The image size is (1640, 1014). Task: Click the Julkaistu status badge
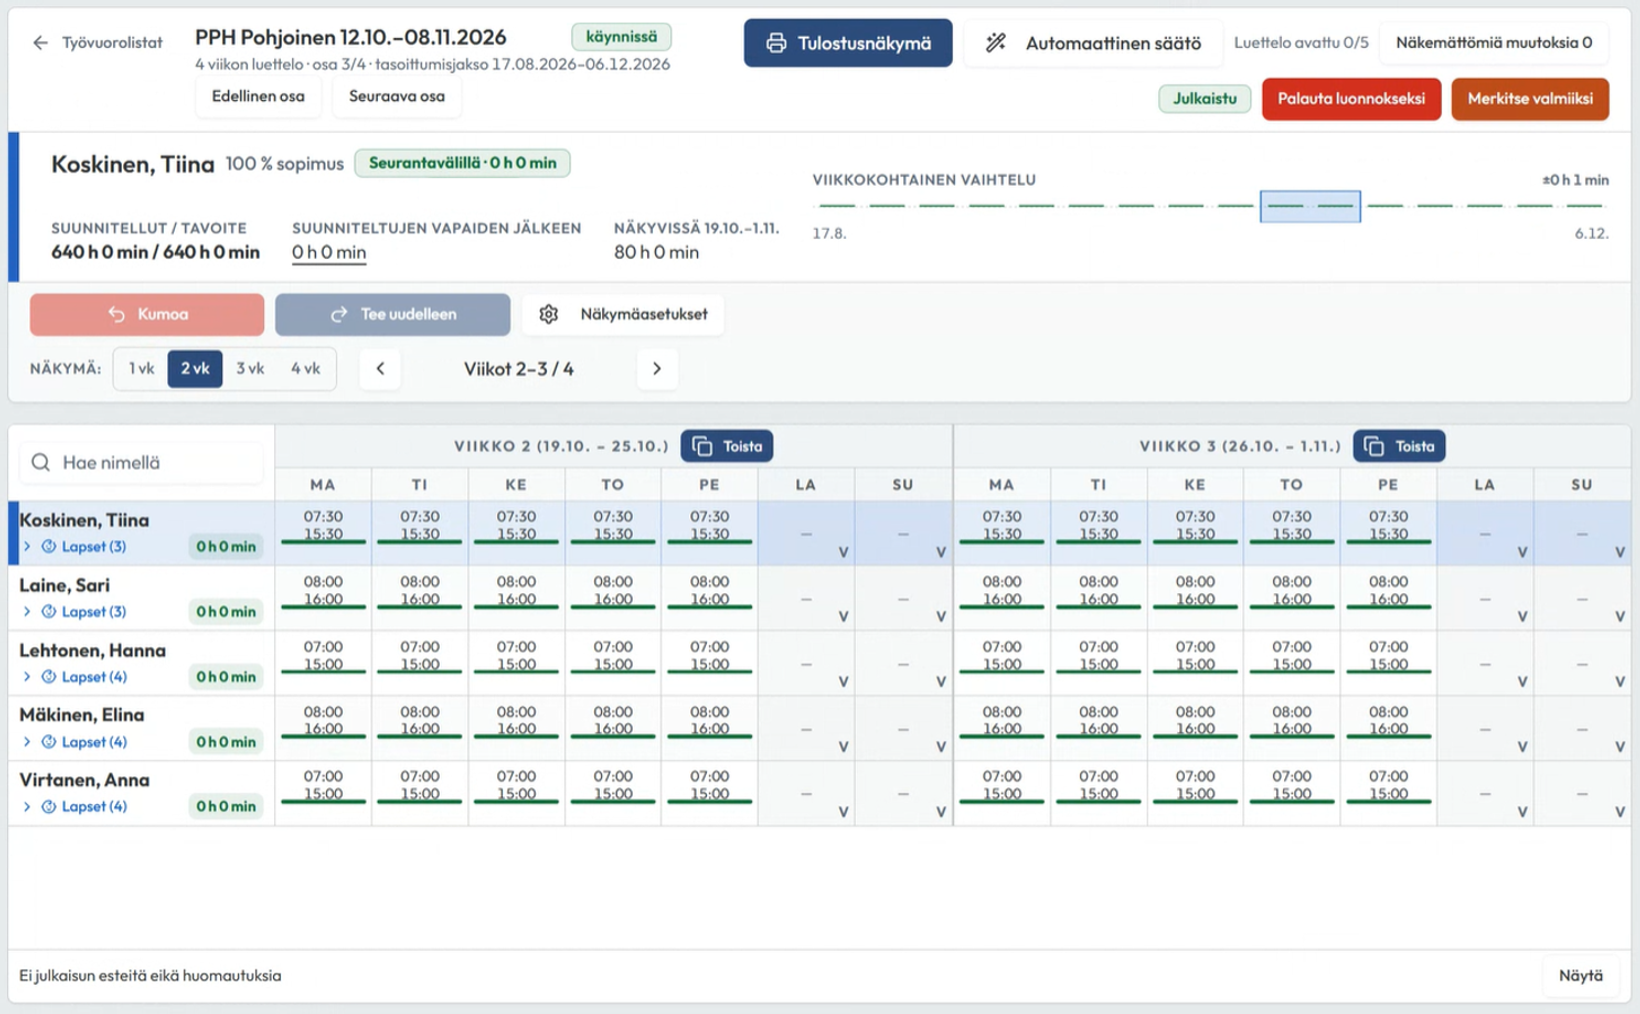tap(1205, 99)
